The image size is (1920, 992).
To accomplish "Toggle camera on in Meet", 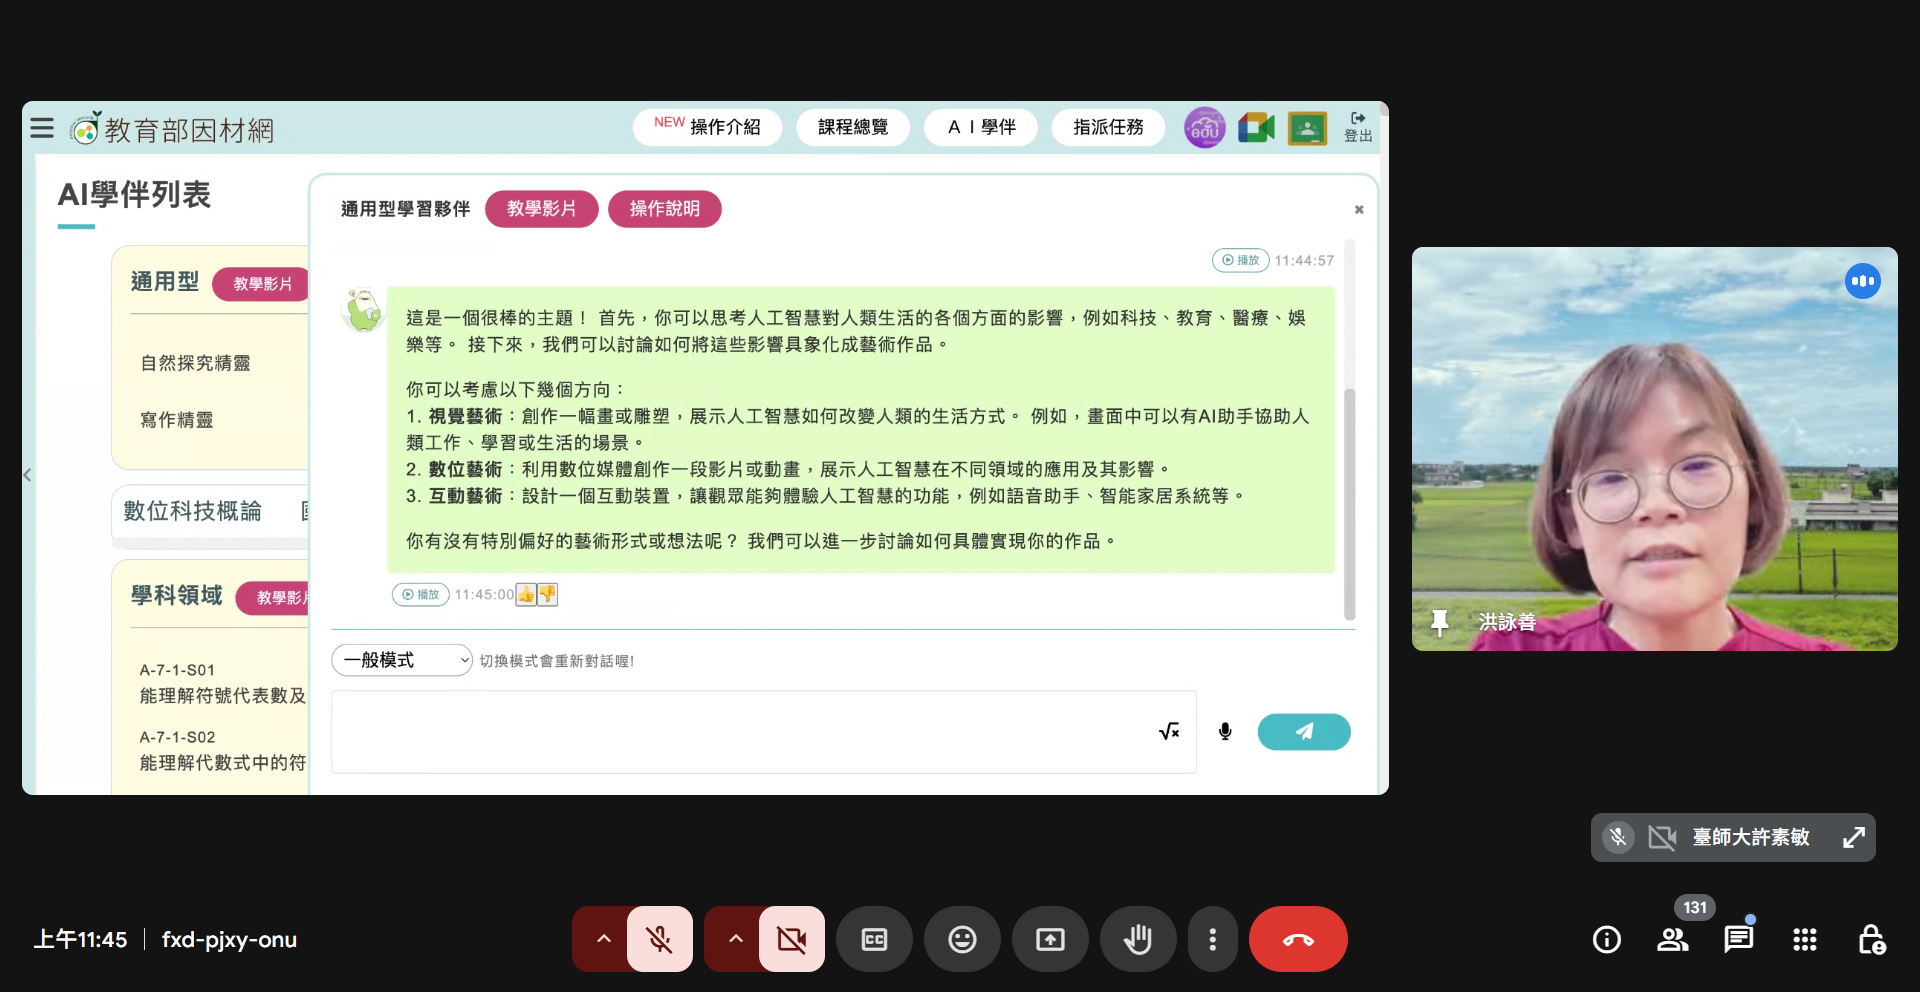I will tap(791, 939).
